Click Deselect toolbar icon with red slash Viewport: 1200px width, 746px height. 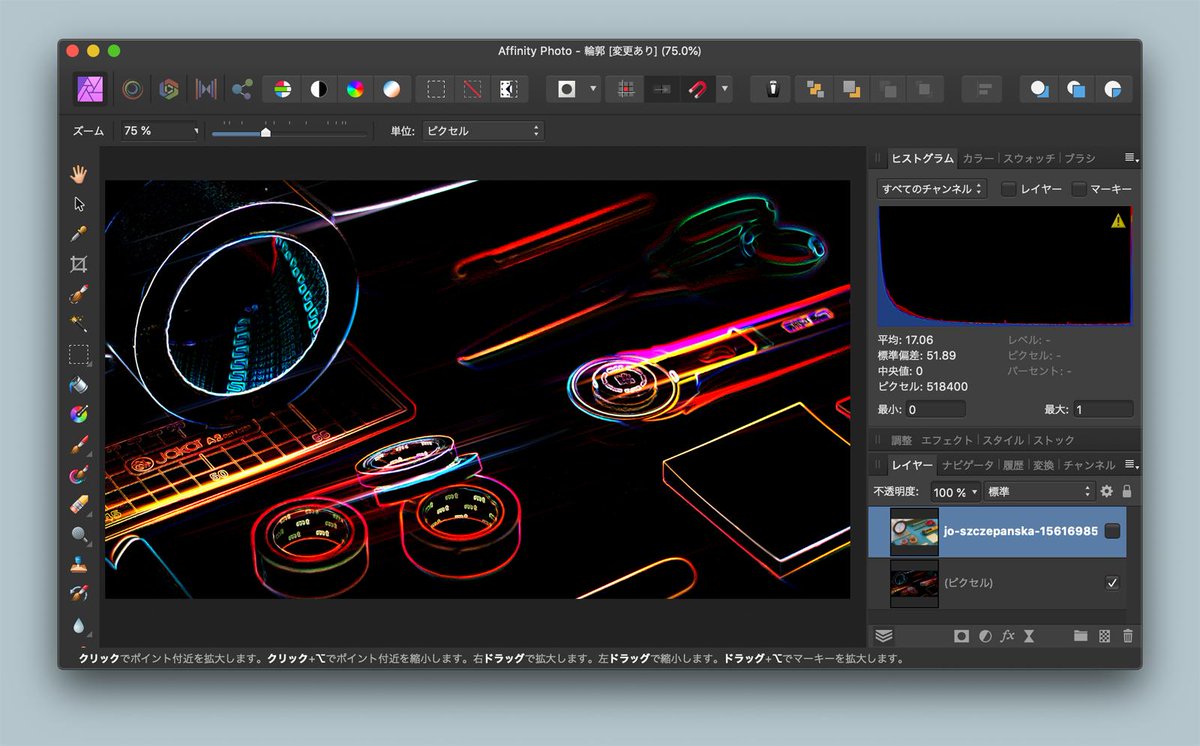pyautogui.click(x=472, y=89)
